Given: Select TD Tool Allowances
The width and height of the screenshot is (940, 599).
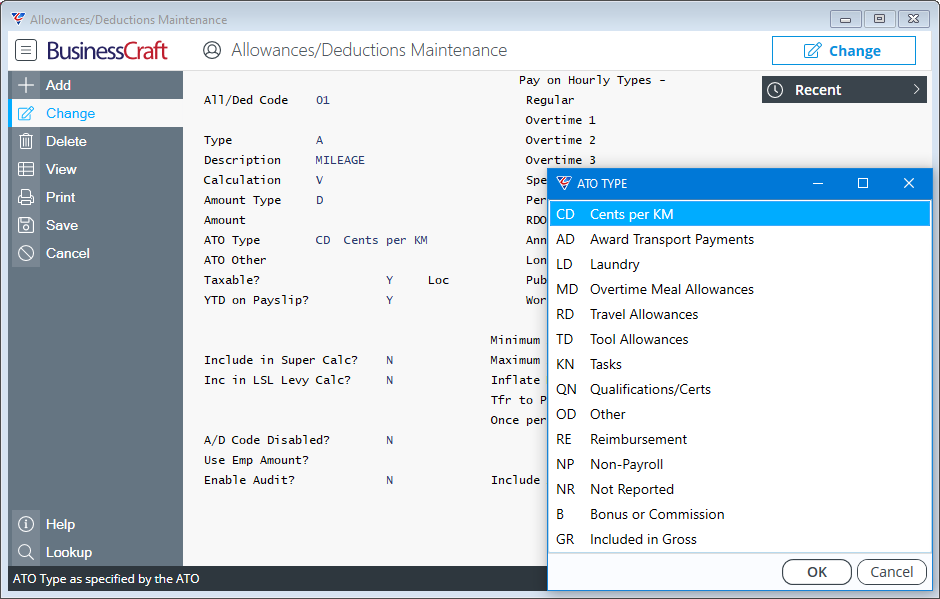Looking at the screenshot, I should coord(740,339).
